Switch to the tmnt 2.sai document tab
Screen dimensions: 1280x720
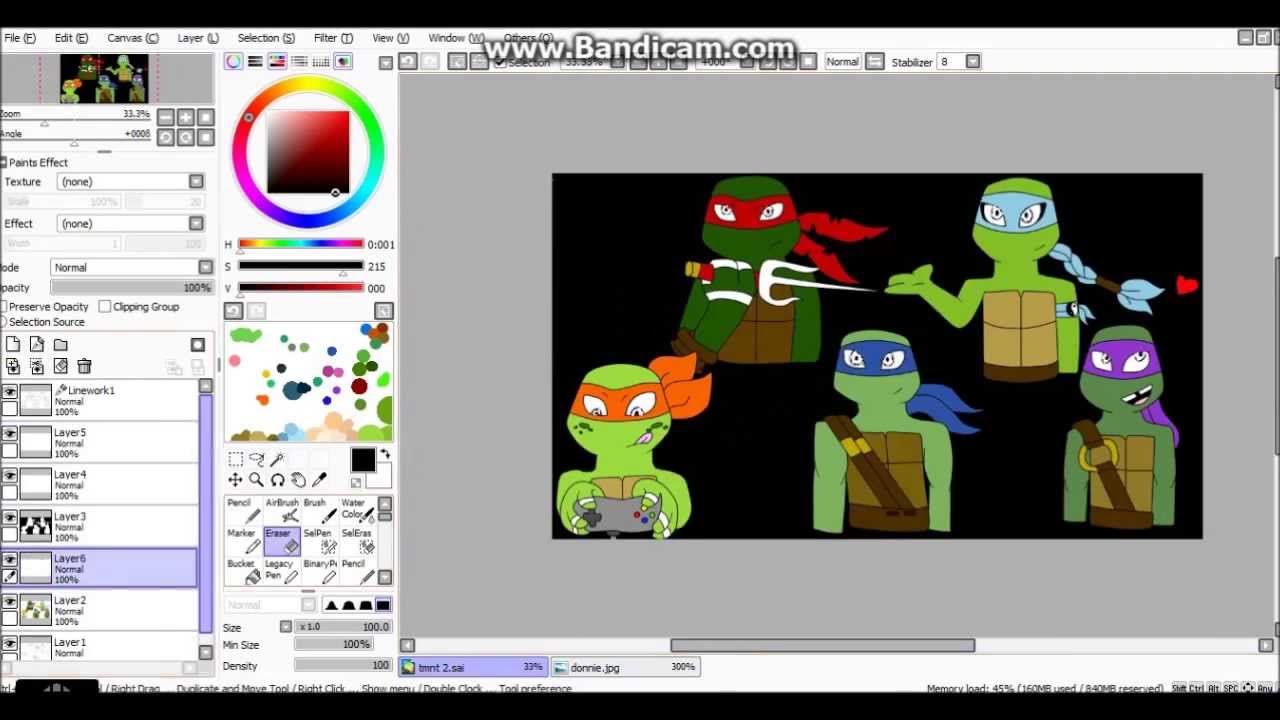click(x=473, y=667)
